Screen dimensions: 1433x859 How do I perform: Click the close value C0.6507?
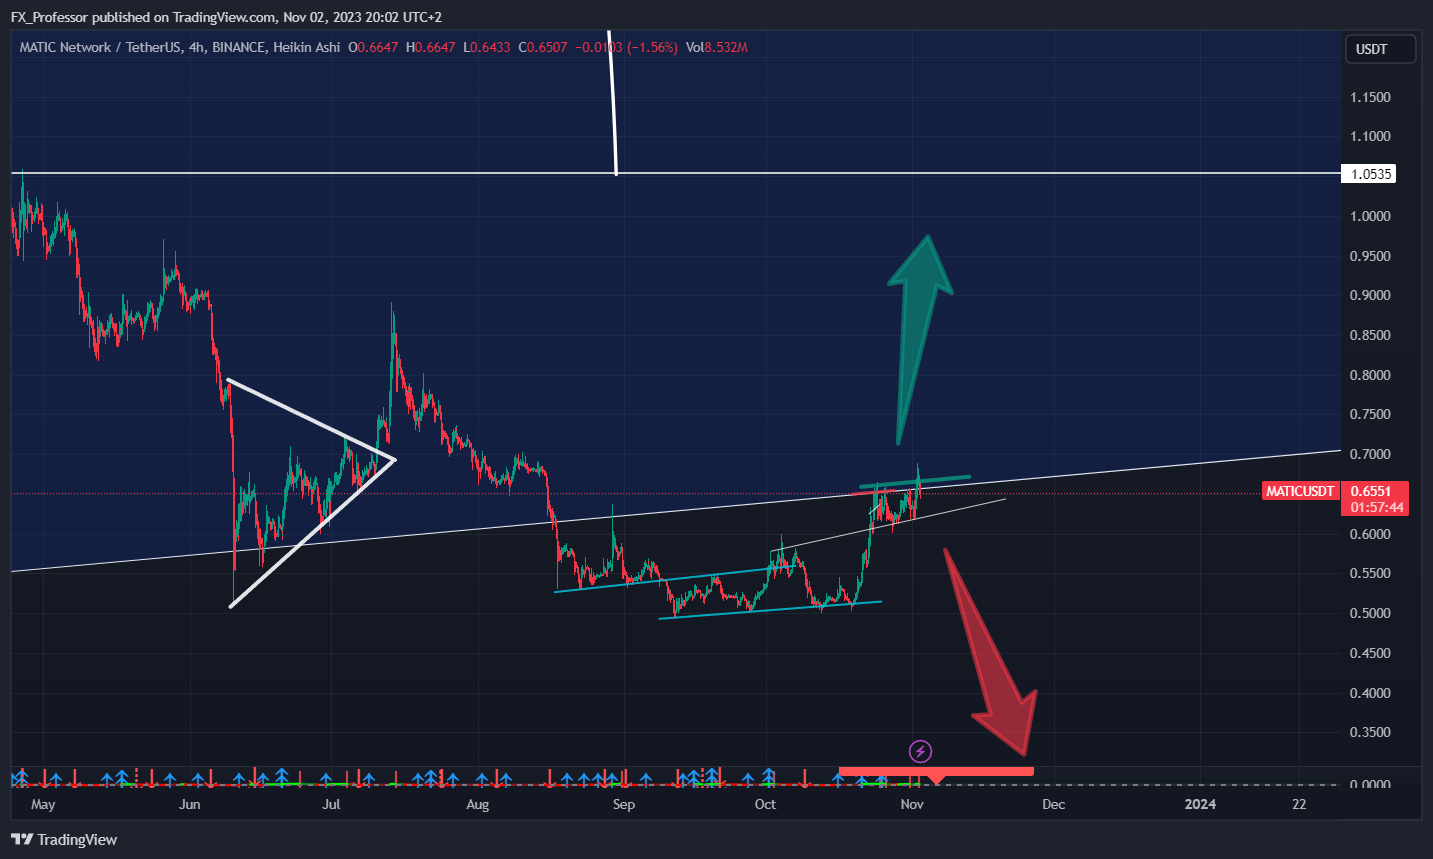[543, 47]
